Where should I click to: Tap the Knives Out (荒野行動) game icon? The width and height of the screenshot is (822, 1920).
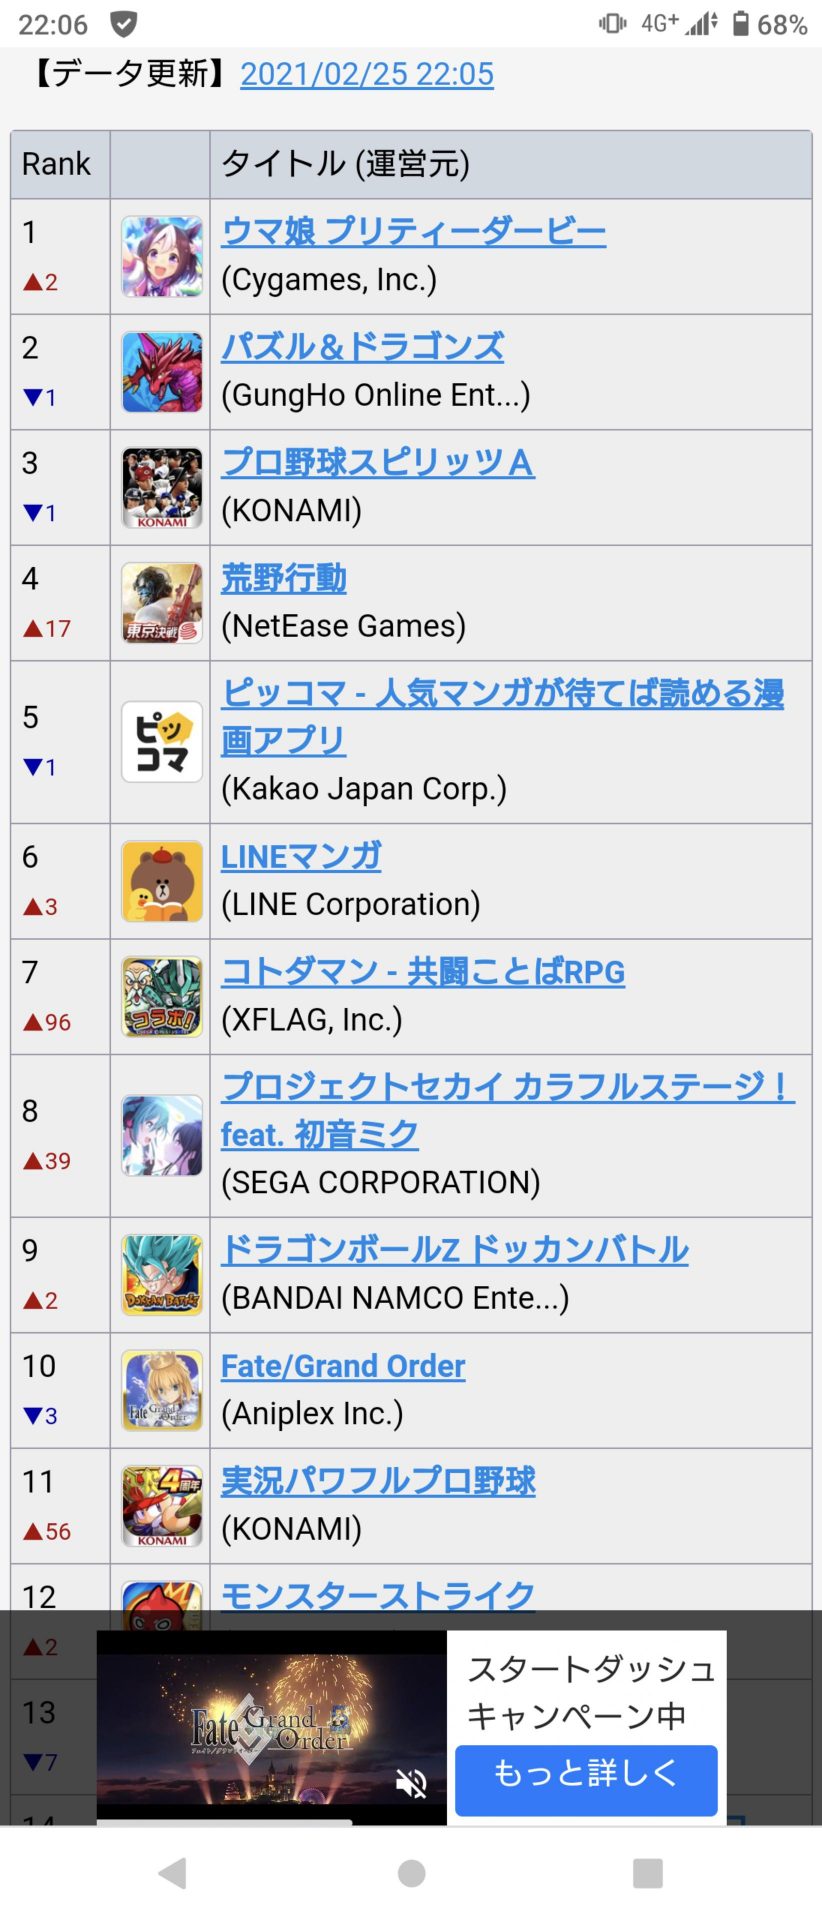pyautogui.click(x=162, y=603)
